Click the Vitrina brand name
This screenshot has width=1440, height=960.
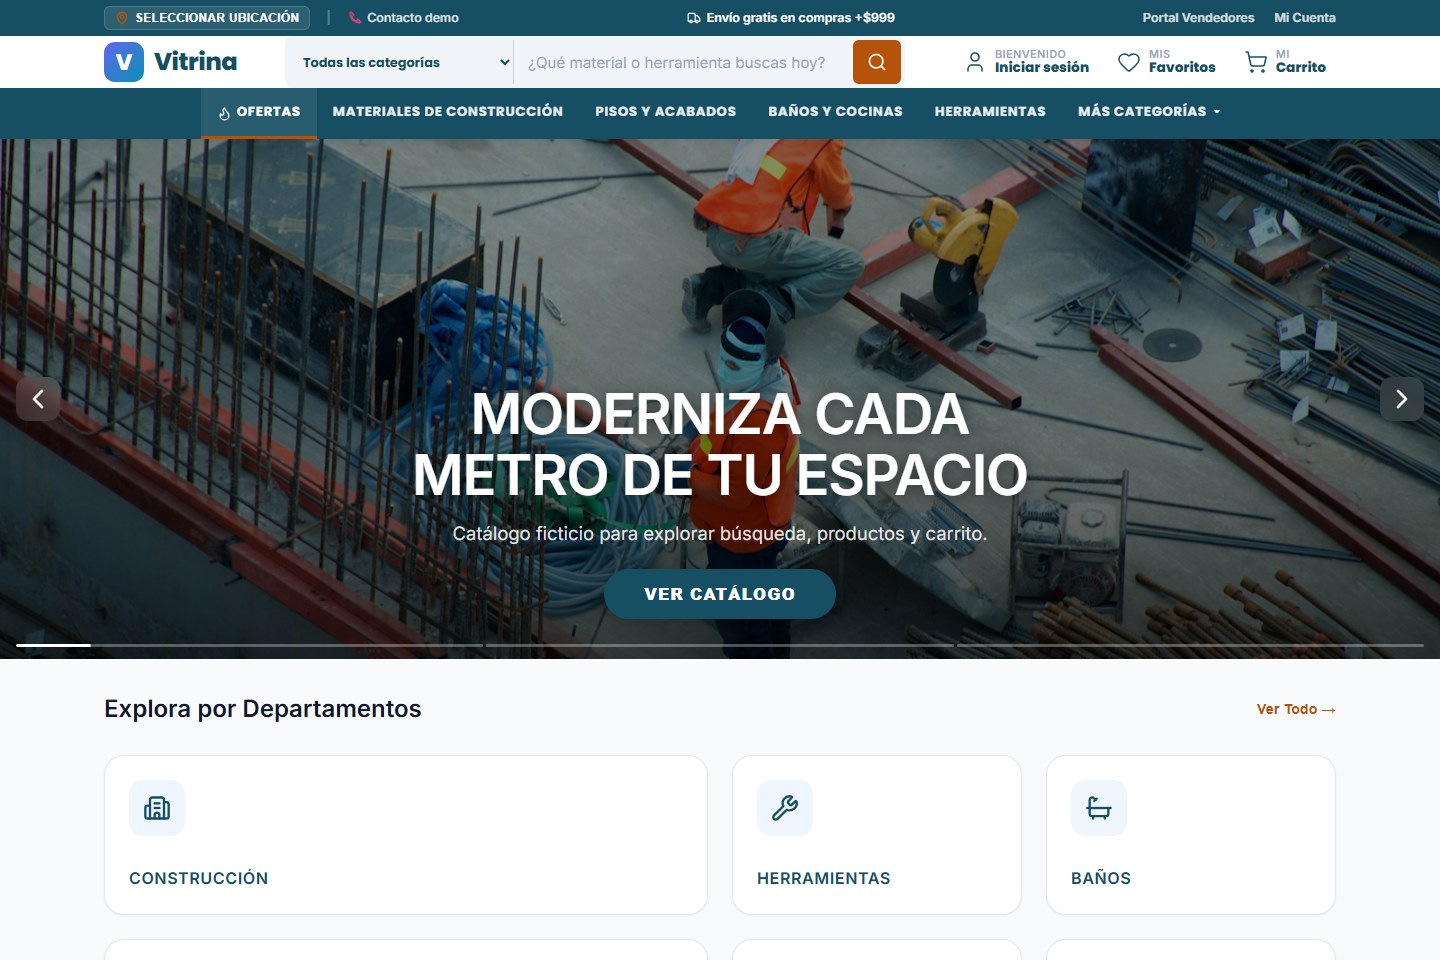point(196,62)
